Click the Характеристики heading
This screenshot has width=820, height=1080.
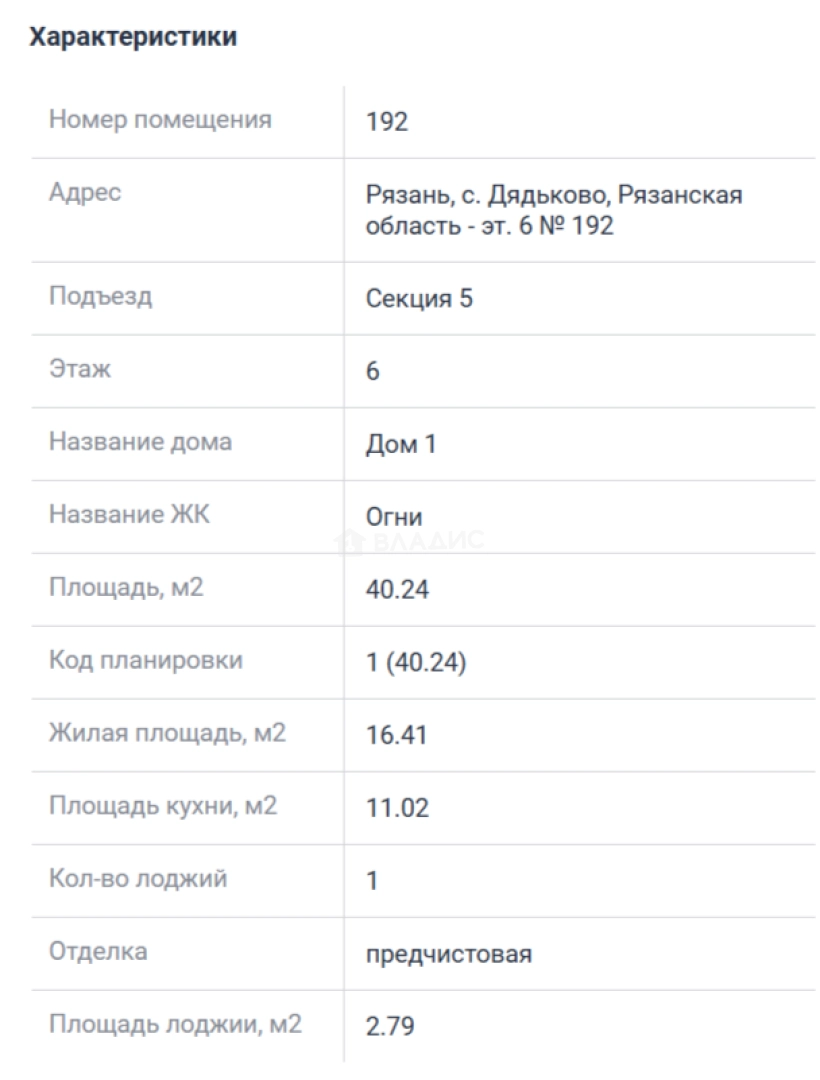133,37
